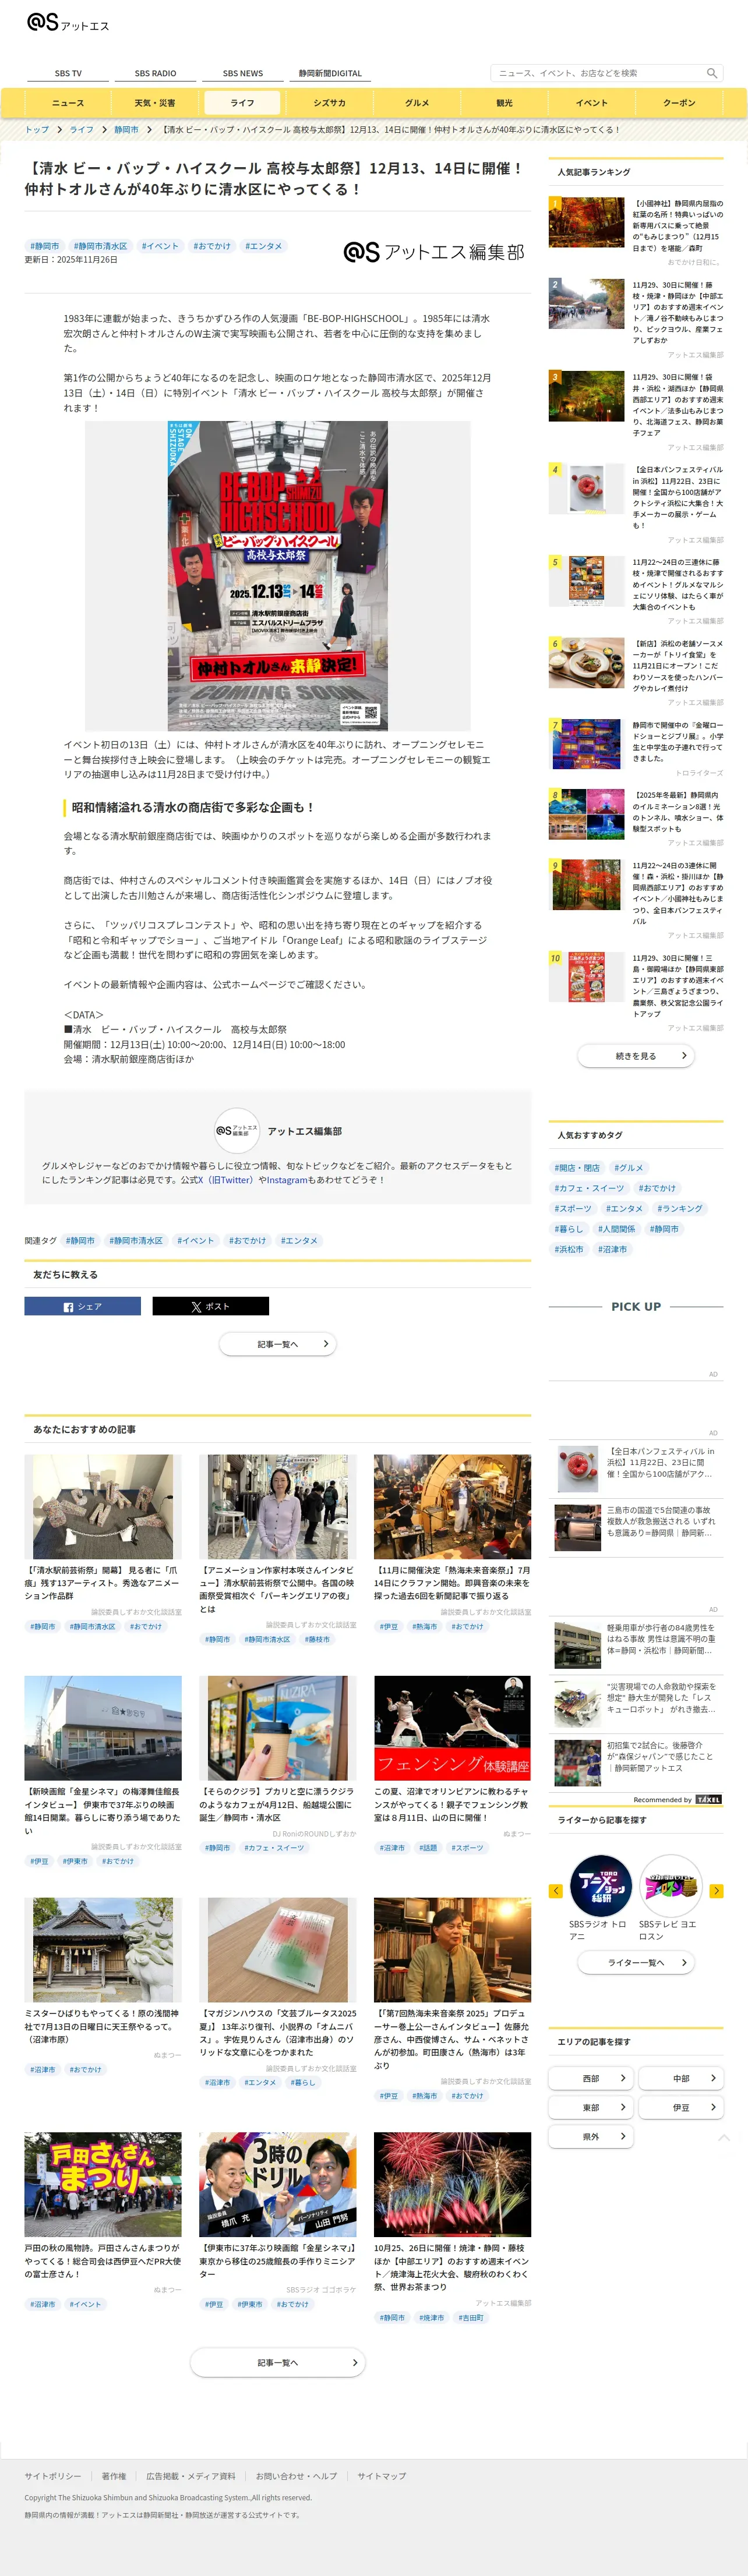The width and height of the screenshot is (748, 2576).
Task: Select the シズサカ menu tab
Action: [330, 103]
